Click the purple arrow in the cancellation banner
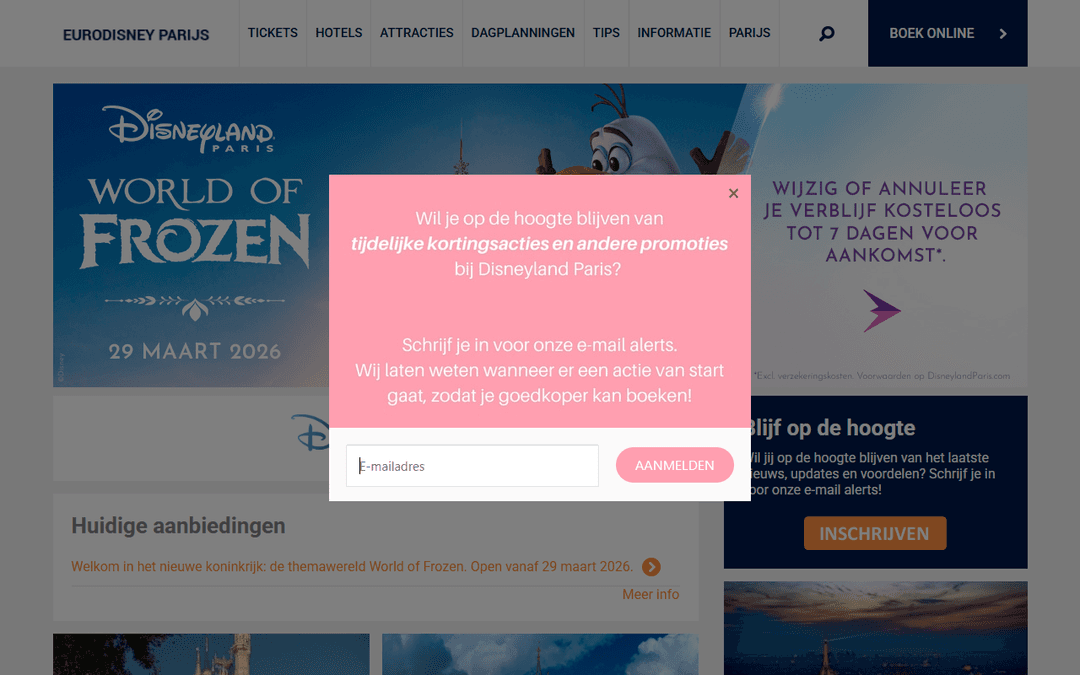Image resolution: width=1080 pixels, height=675 pixels. [x=882, y=311]
